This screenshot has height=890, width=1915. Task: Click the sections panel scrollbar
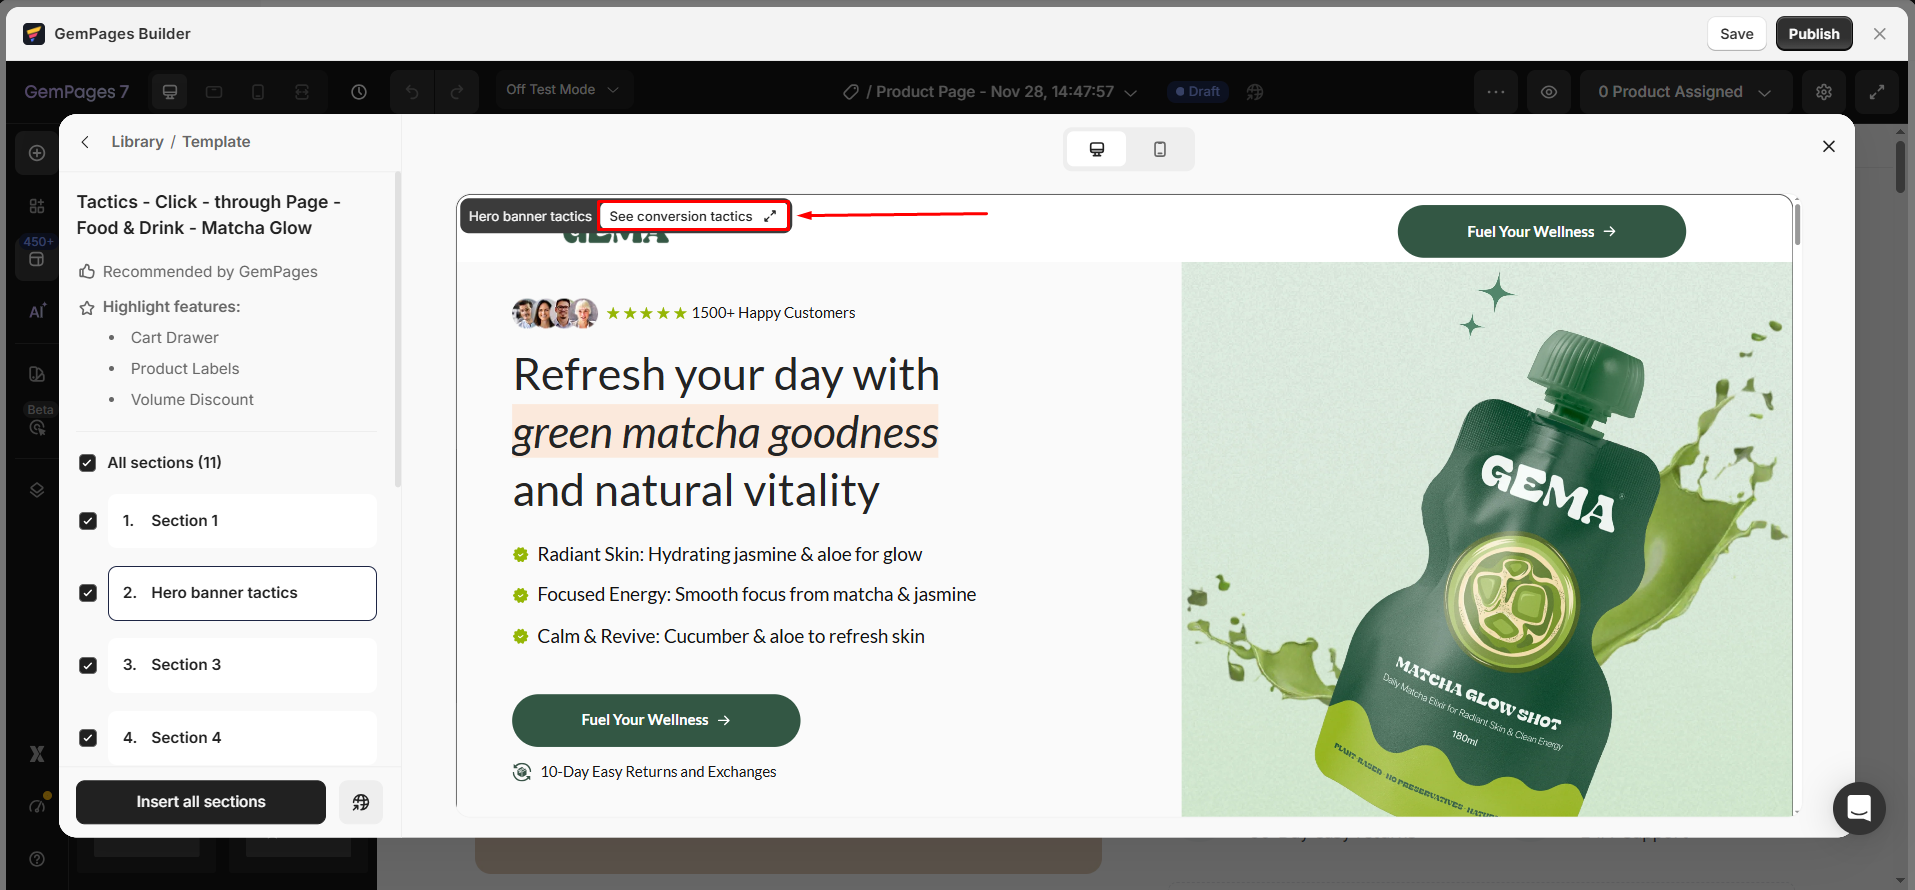click(398, 330)
